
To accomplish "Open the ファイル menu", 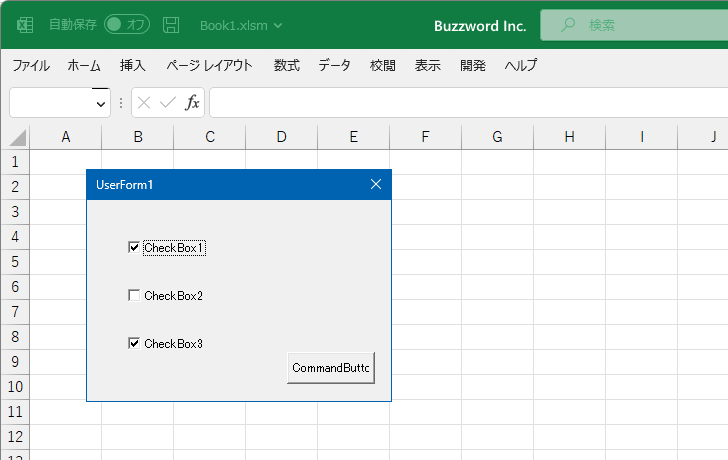I will (31, 65).
